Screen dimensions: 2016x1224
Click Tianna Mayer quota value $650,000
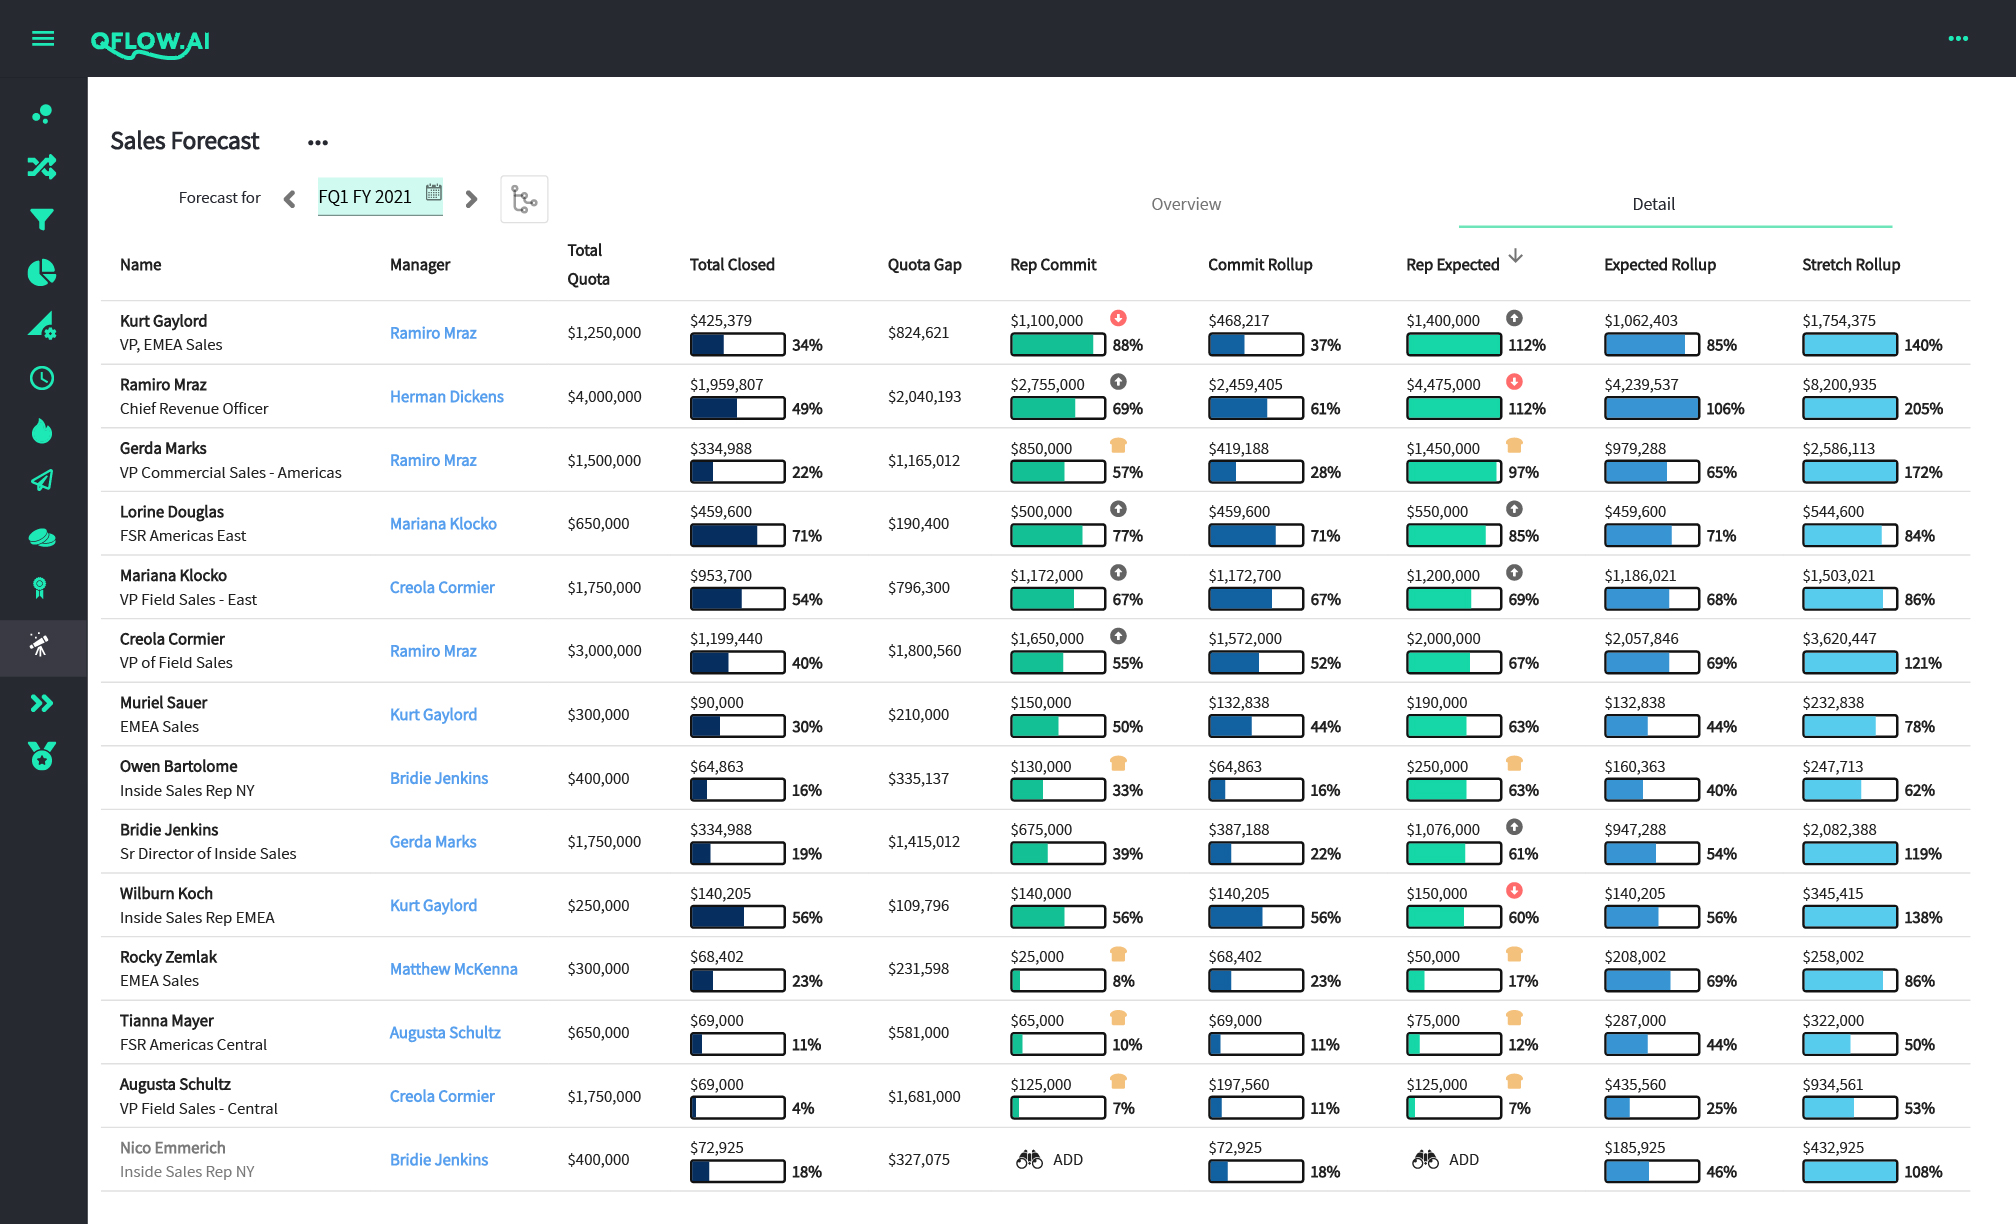click(598, 1033)
